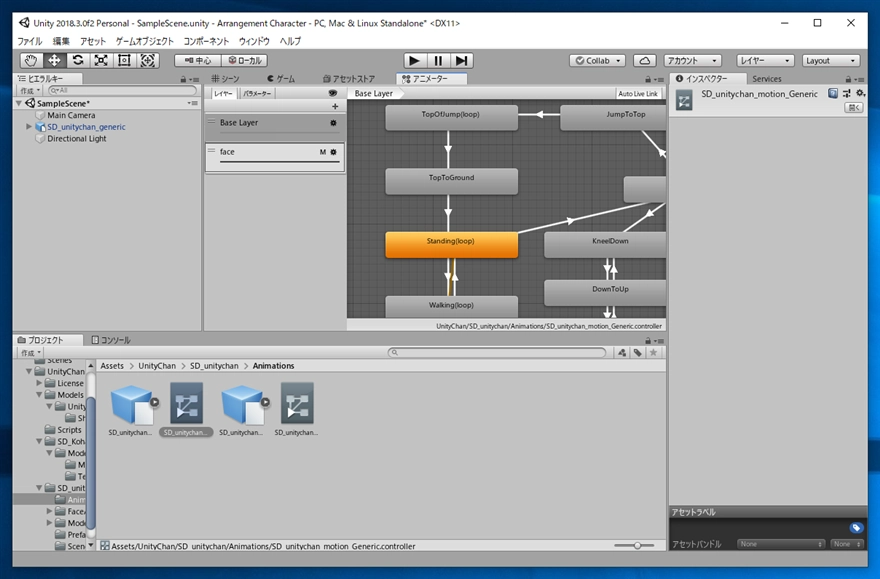Expand SD_unitychan_generic in Hierarchy

tap(29, 127)
